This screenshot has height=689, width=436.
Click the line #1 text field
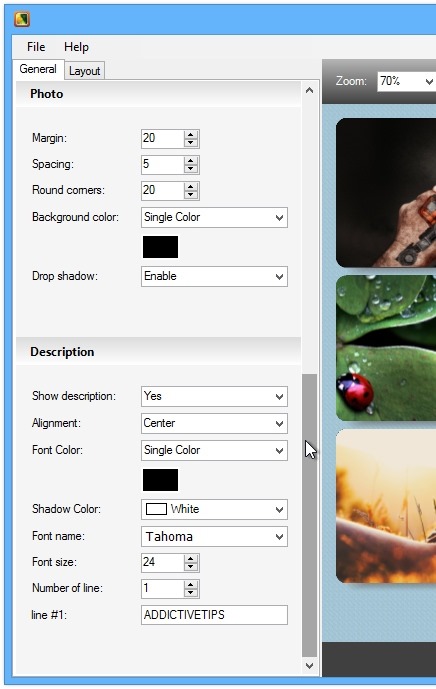pyautogui.click(x=214, y=615)
